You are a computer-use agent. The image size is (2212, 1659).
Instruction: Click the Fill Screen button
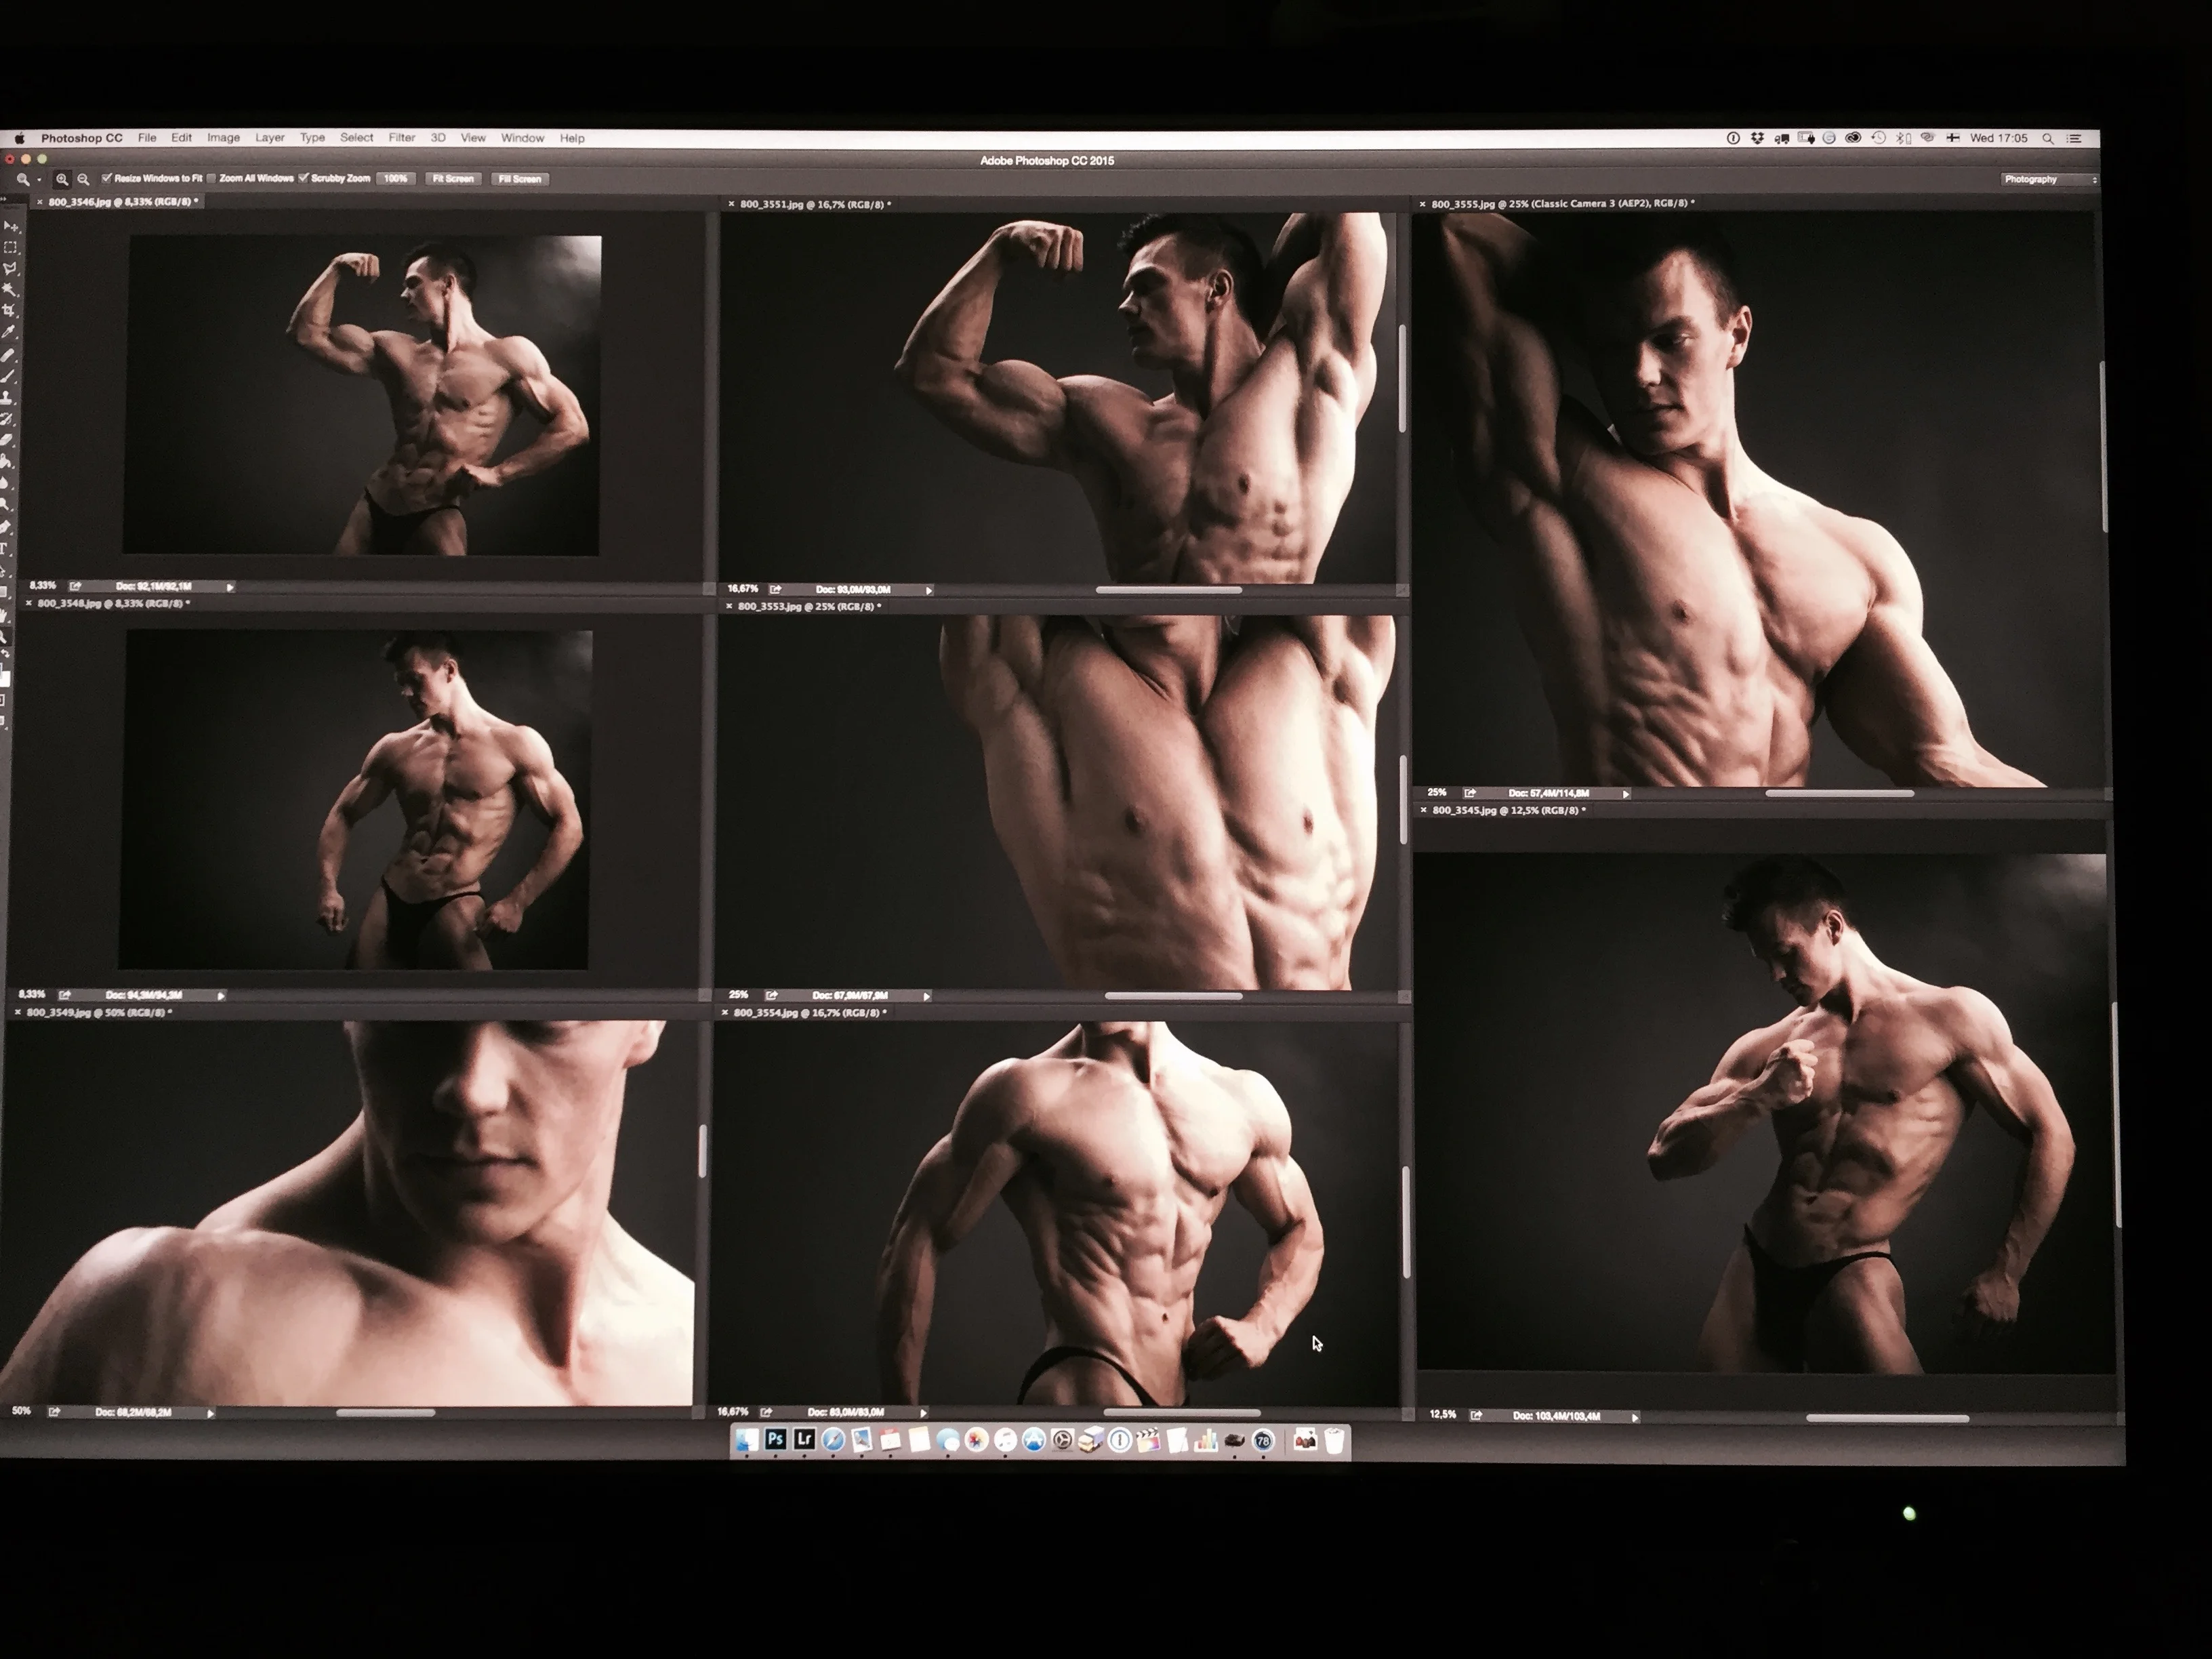pyautogui.click(x=519, y=179)
